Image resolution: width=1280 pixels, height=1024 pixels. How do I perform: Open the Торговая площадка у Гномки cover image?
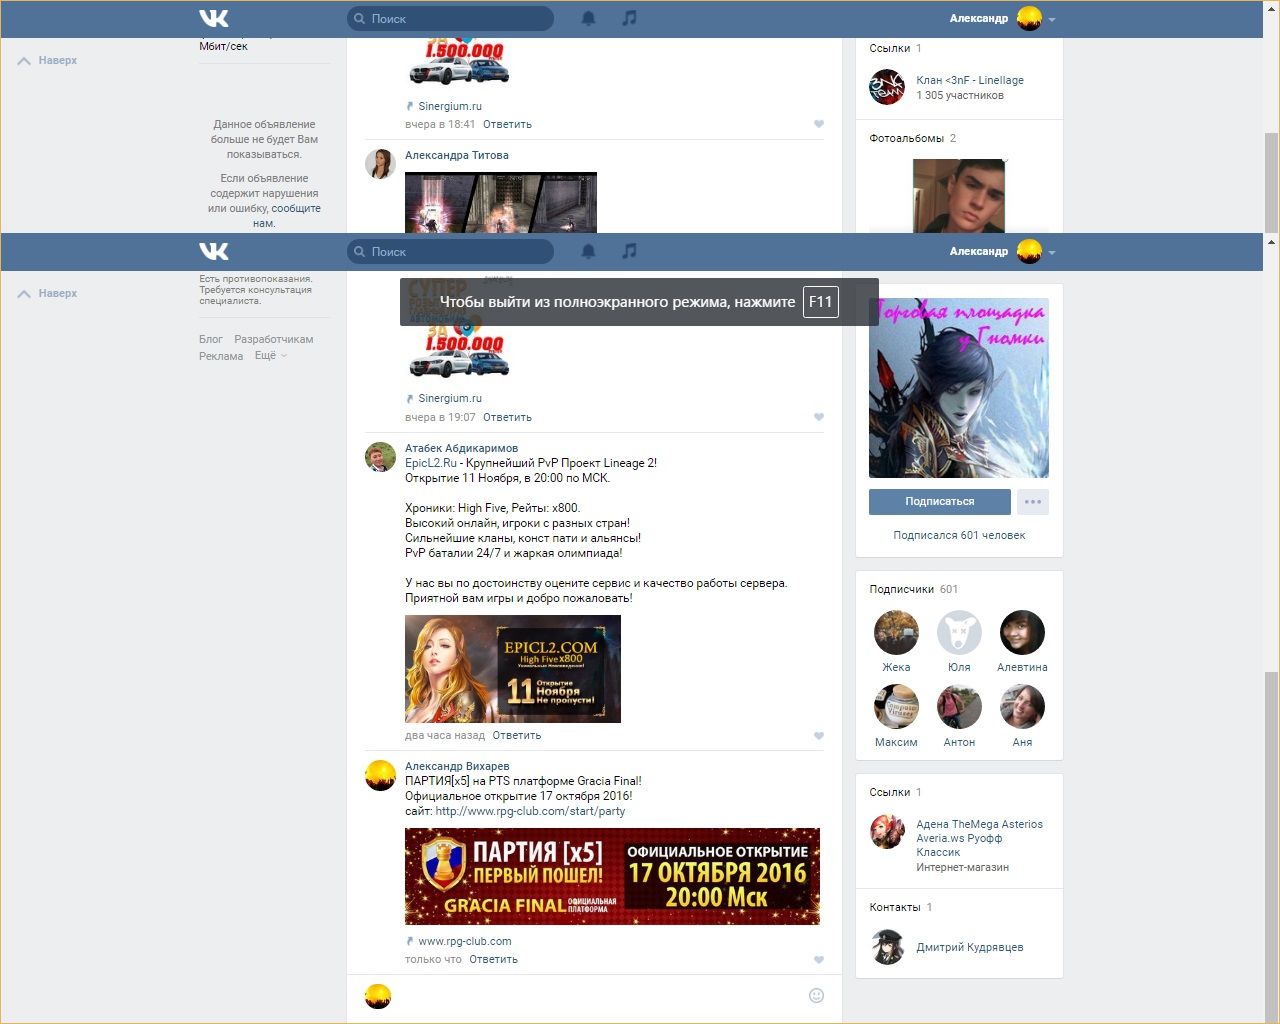pos(959,388)
